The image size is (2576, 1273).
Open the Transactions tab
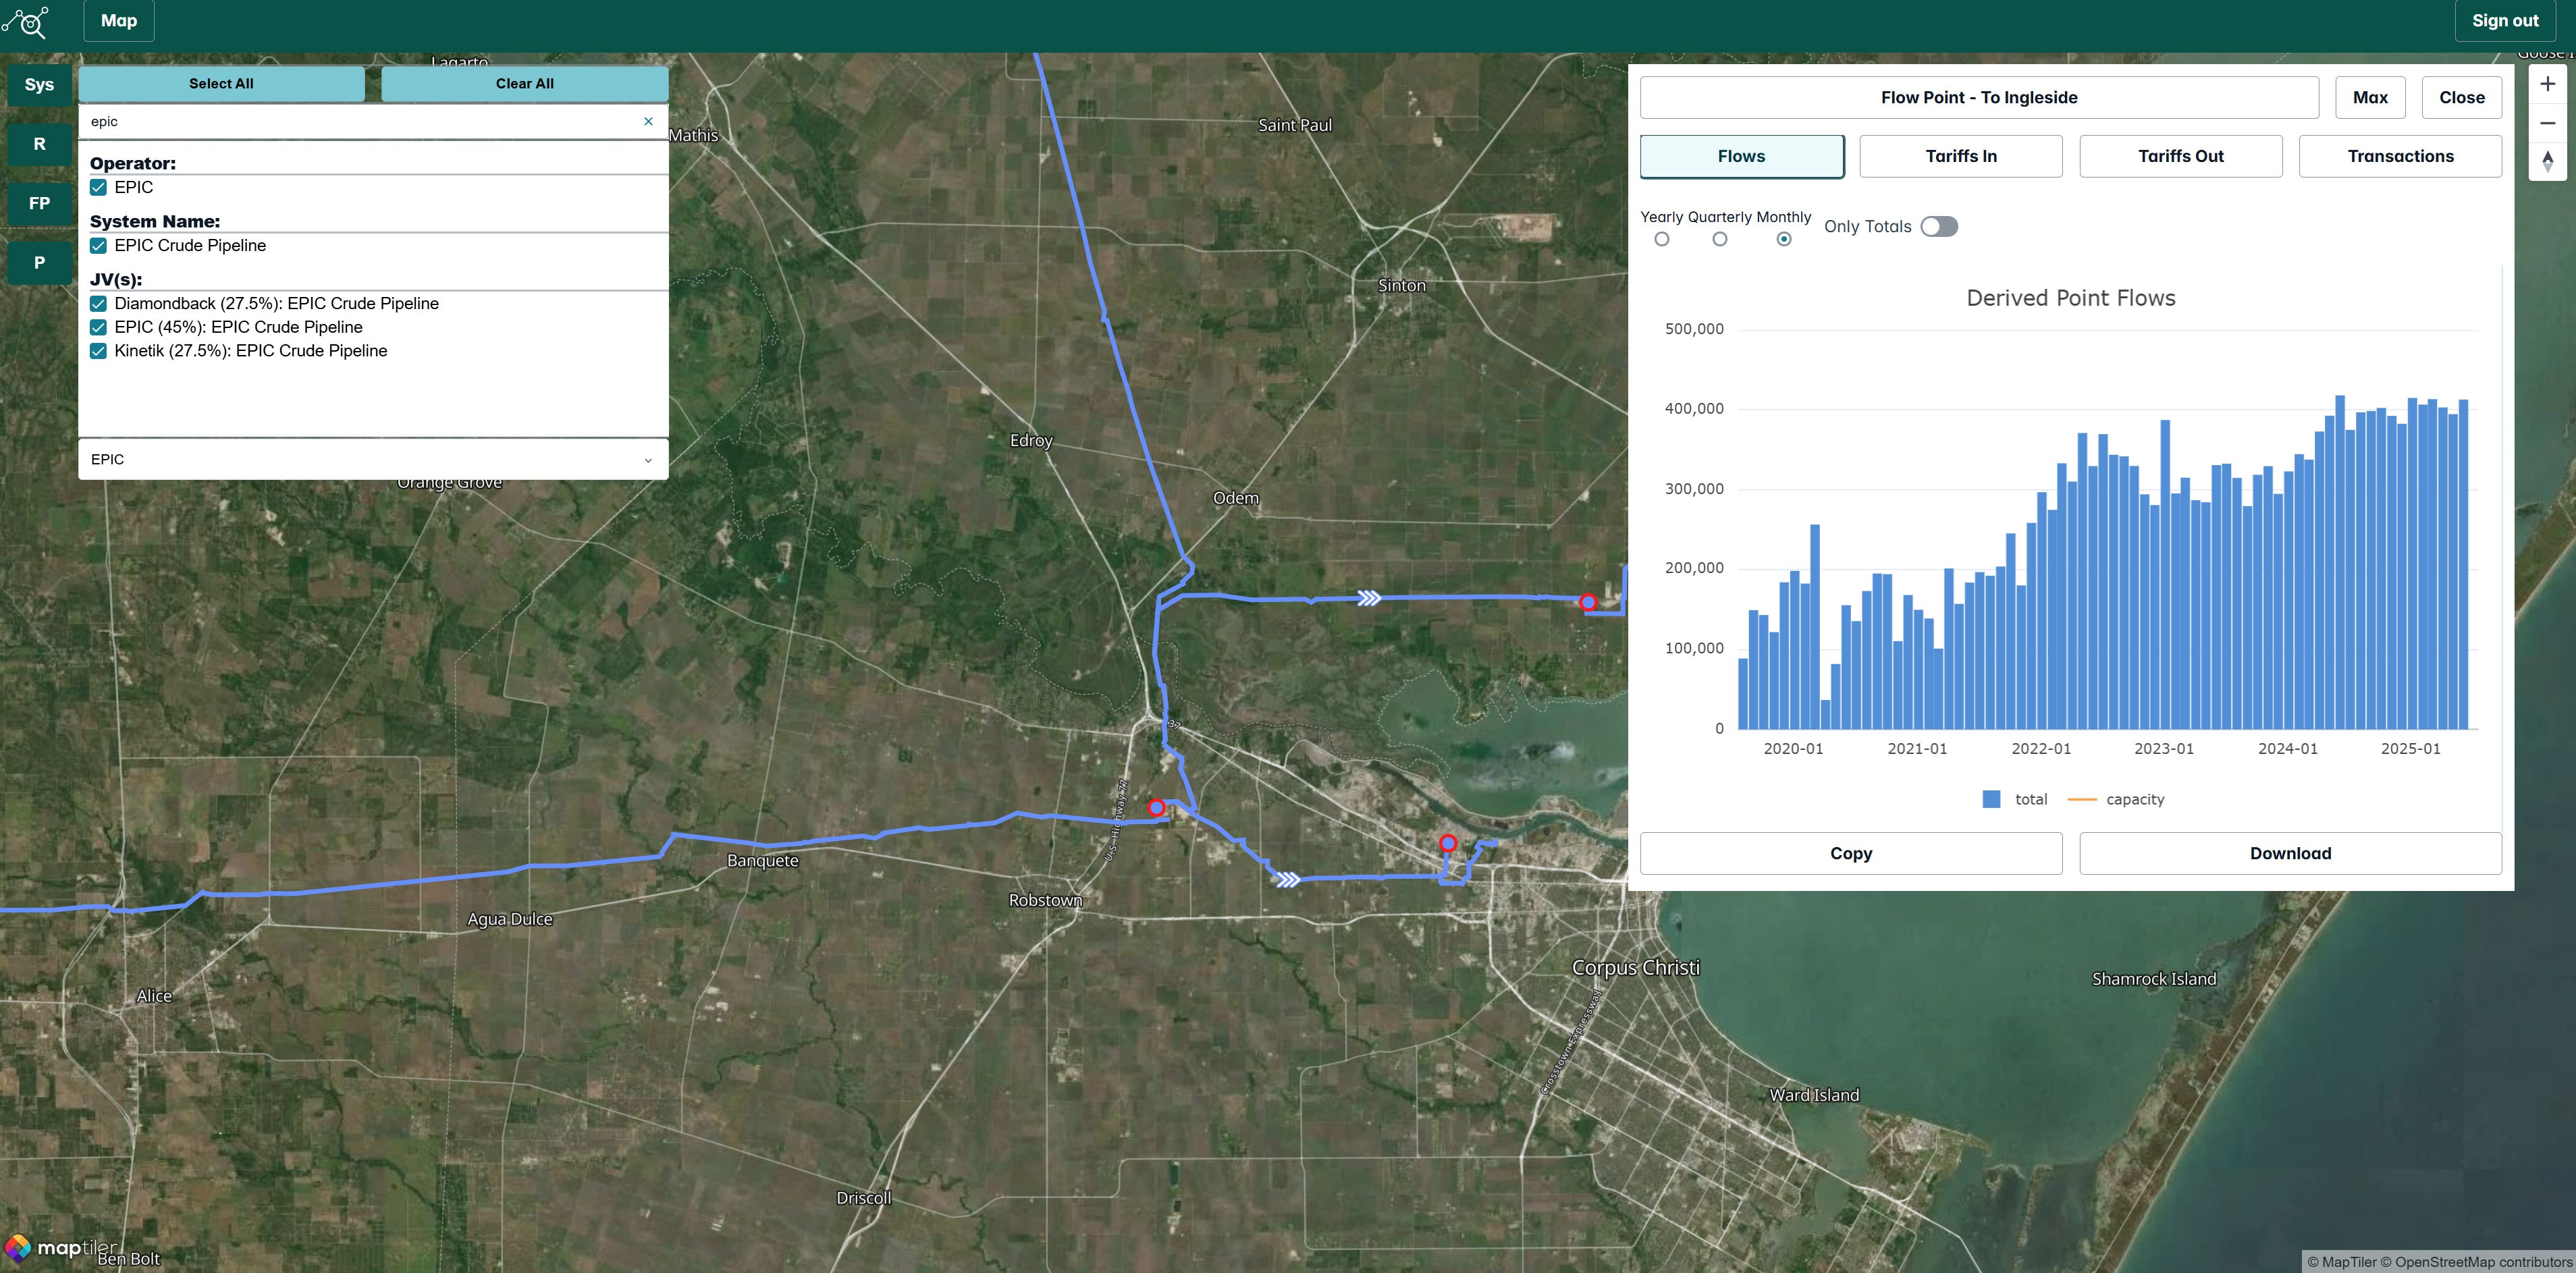(2399, 156)
